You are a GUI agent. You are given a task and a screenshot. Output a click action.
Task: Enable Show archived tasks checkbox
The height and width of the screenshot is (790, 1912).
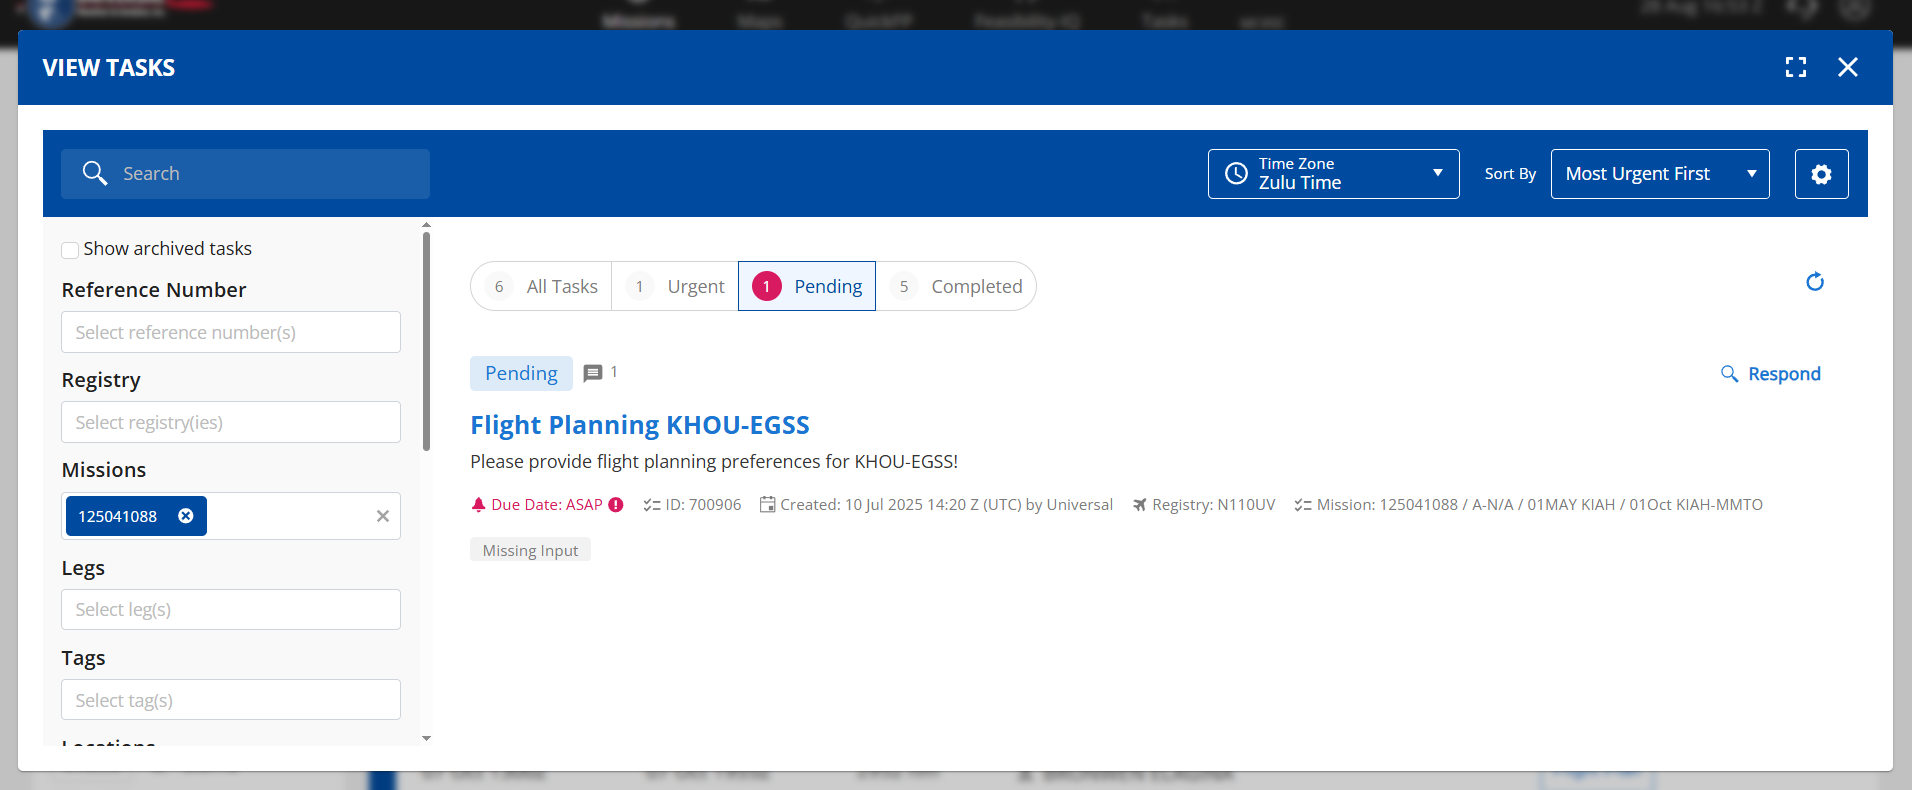[x=70, y=250]
